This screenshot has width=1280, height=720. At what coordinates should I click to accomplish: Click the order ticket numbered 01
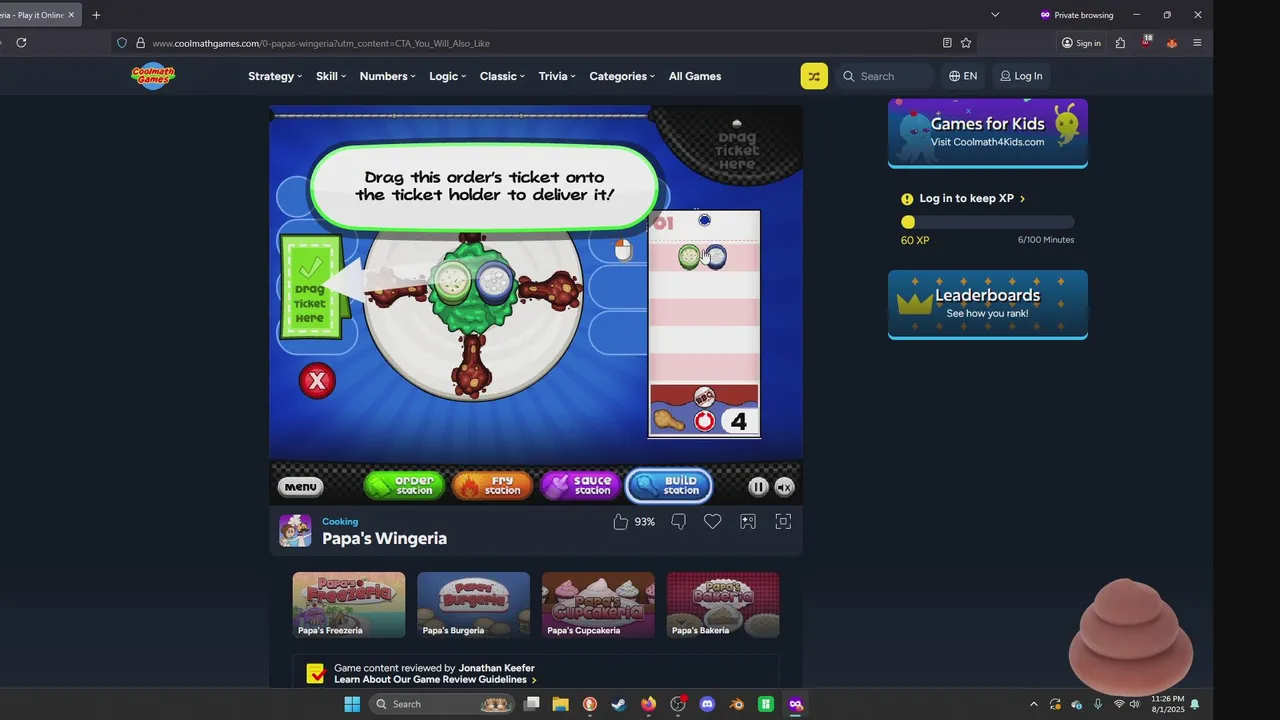click(x=704, y=323)
